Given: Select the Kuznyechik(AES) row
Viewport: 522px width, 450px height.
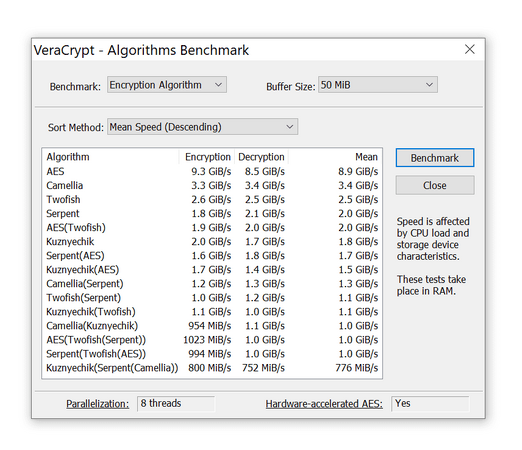Looking at the screenshot, I should tap(212, 269).
